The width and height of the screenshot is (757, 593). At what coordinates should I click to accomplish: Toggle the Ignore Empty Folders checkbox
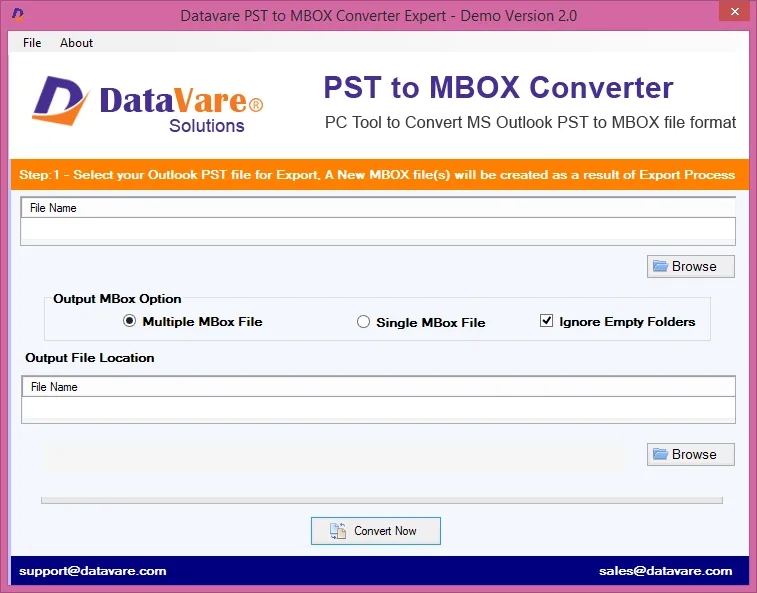click(546, 321)
